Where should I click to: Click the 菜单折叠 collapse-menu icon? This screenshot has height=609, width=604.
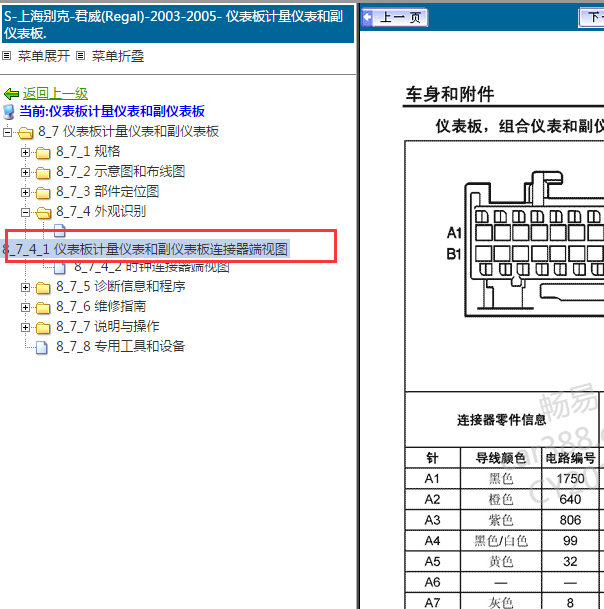pyautogui.click(x=80, y=56)
